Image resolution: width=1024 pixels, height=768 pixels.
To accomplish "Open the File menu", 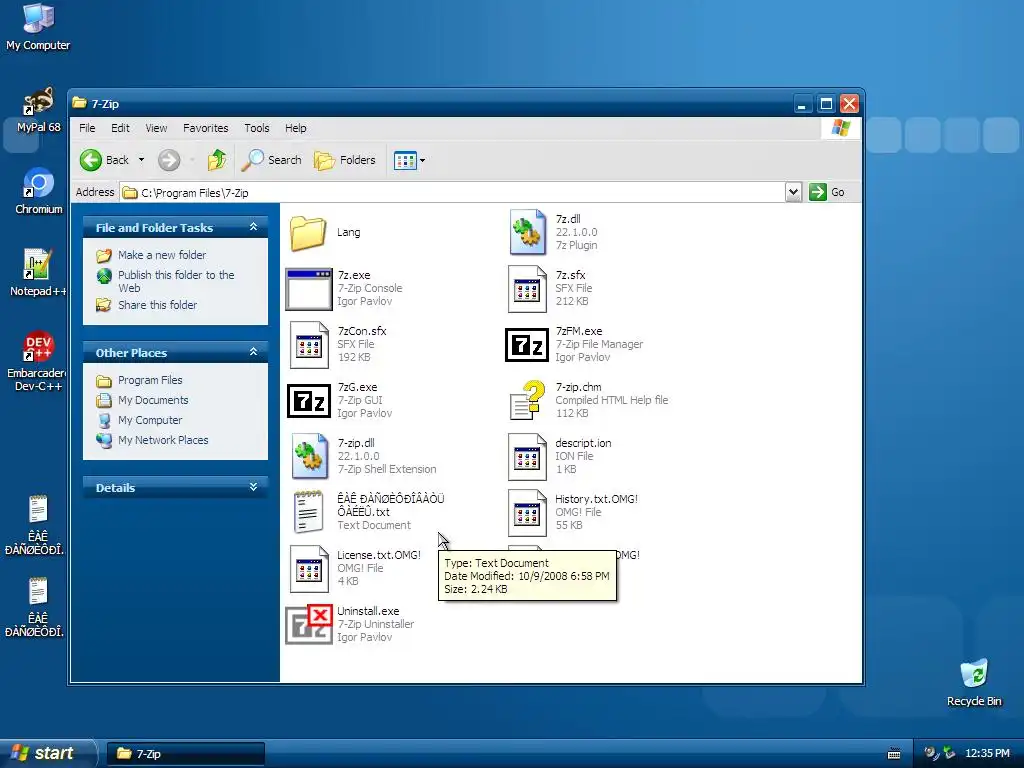I will (x=87, y=128).
